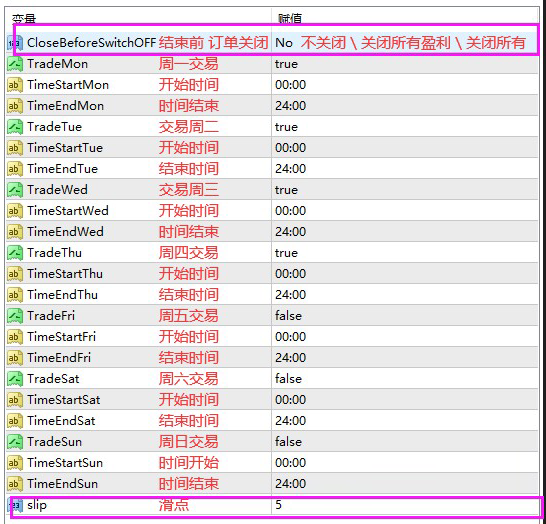The height and width of the screenshot is (524, 546).
Task: Click the green icon next to TradeSat
Action: pyautogui.click(x=15, y=379)
